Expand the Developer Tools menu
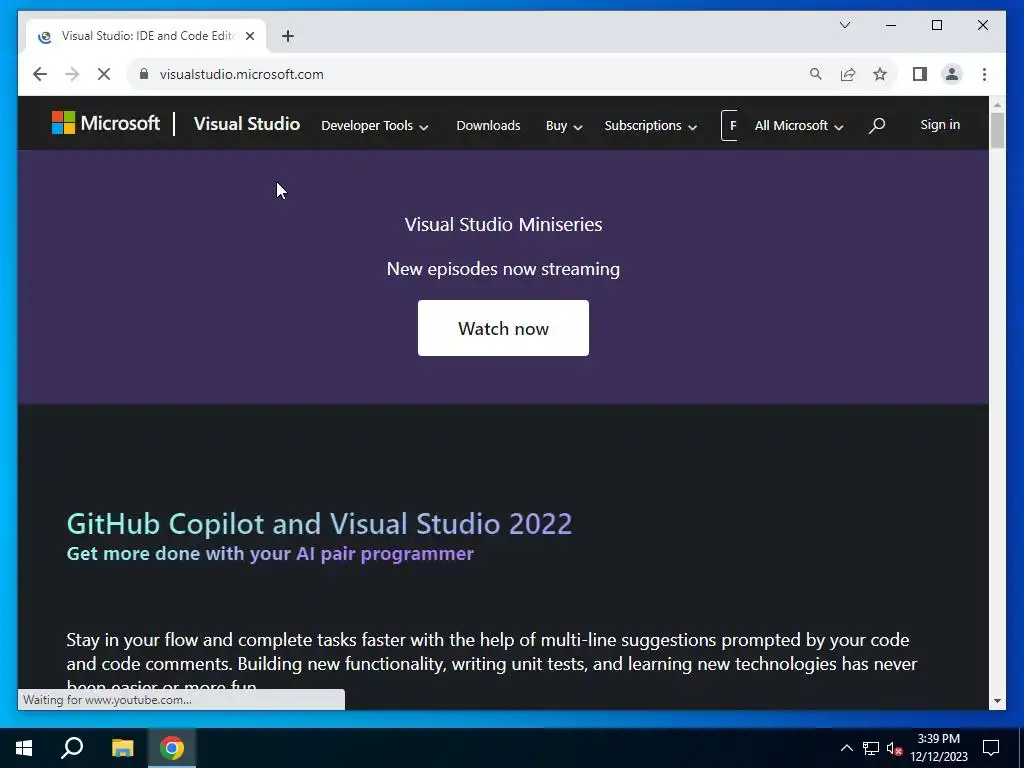Image resolution: width=1024 pixels, height=768 pixels. tap(374, 125)
